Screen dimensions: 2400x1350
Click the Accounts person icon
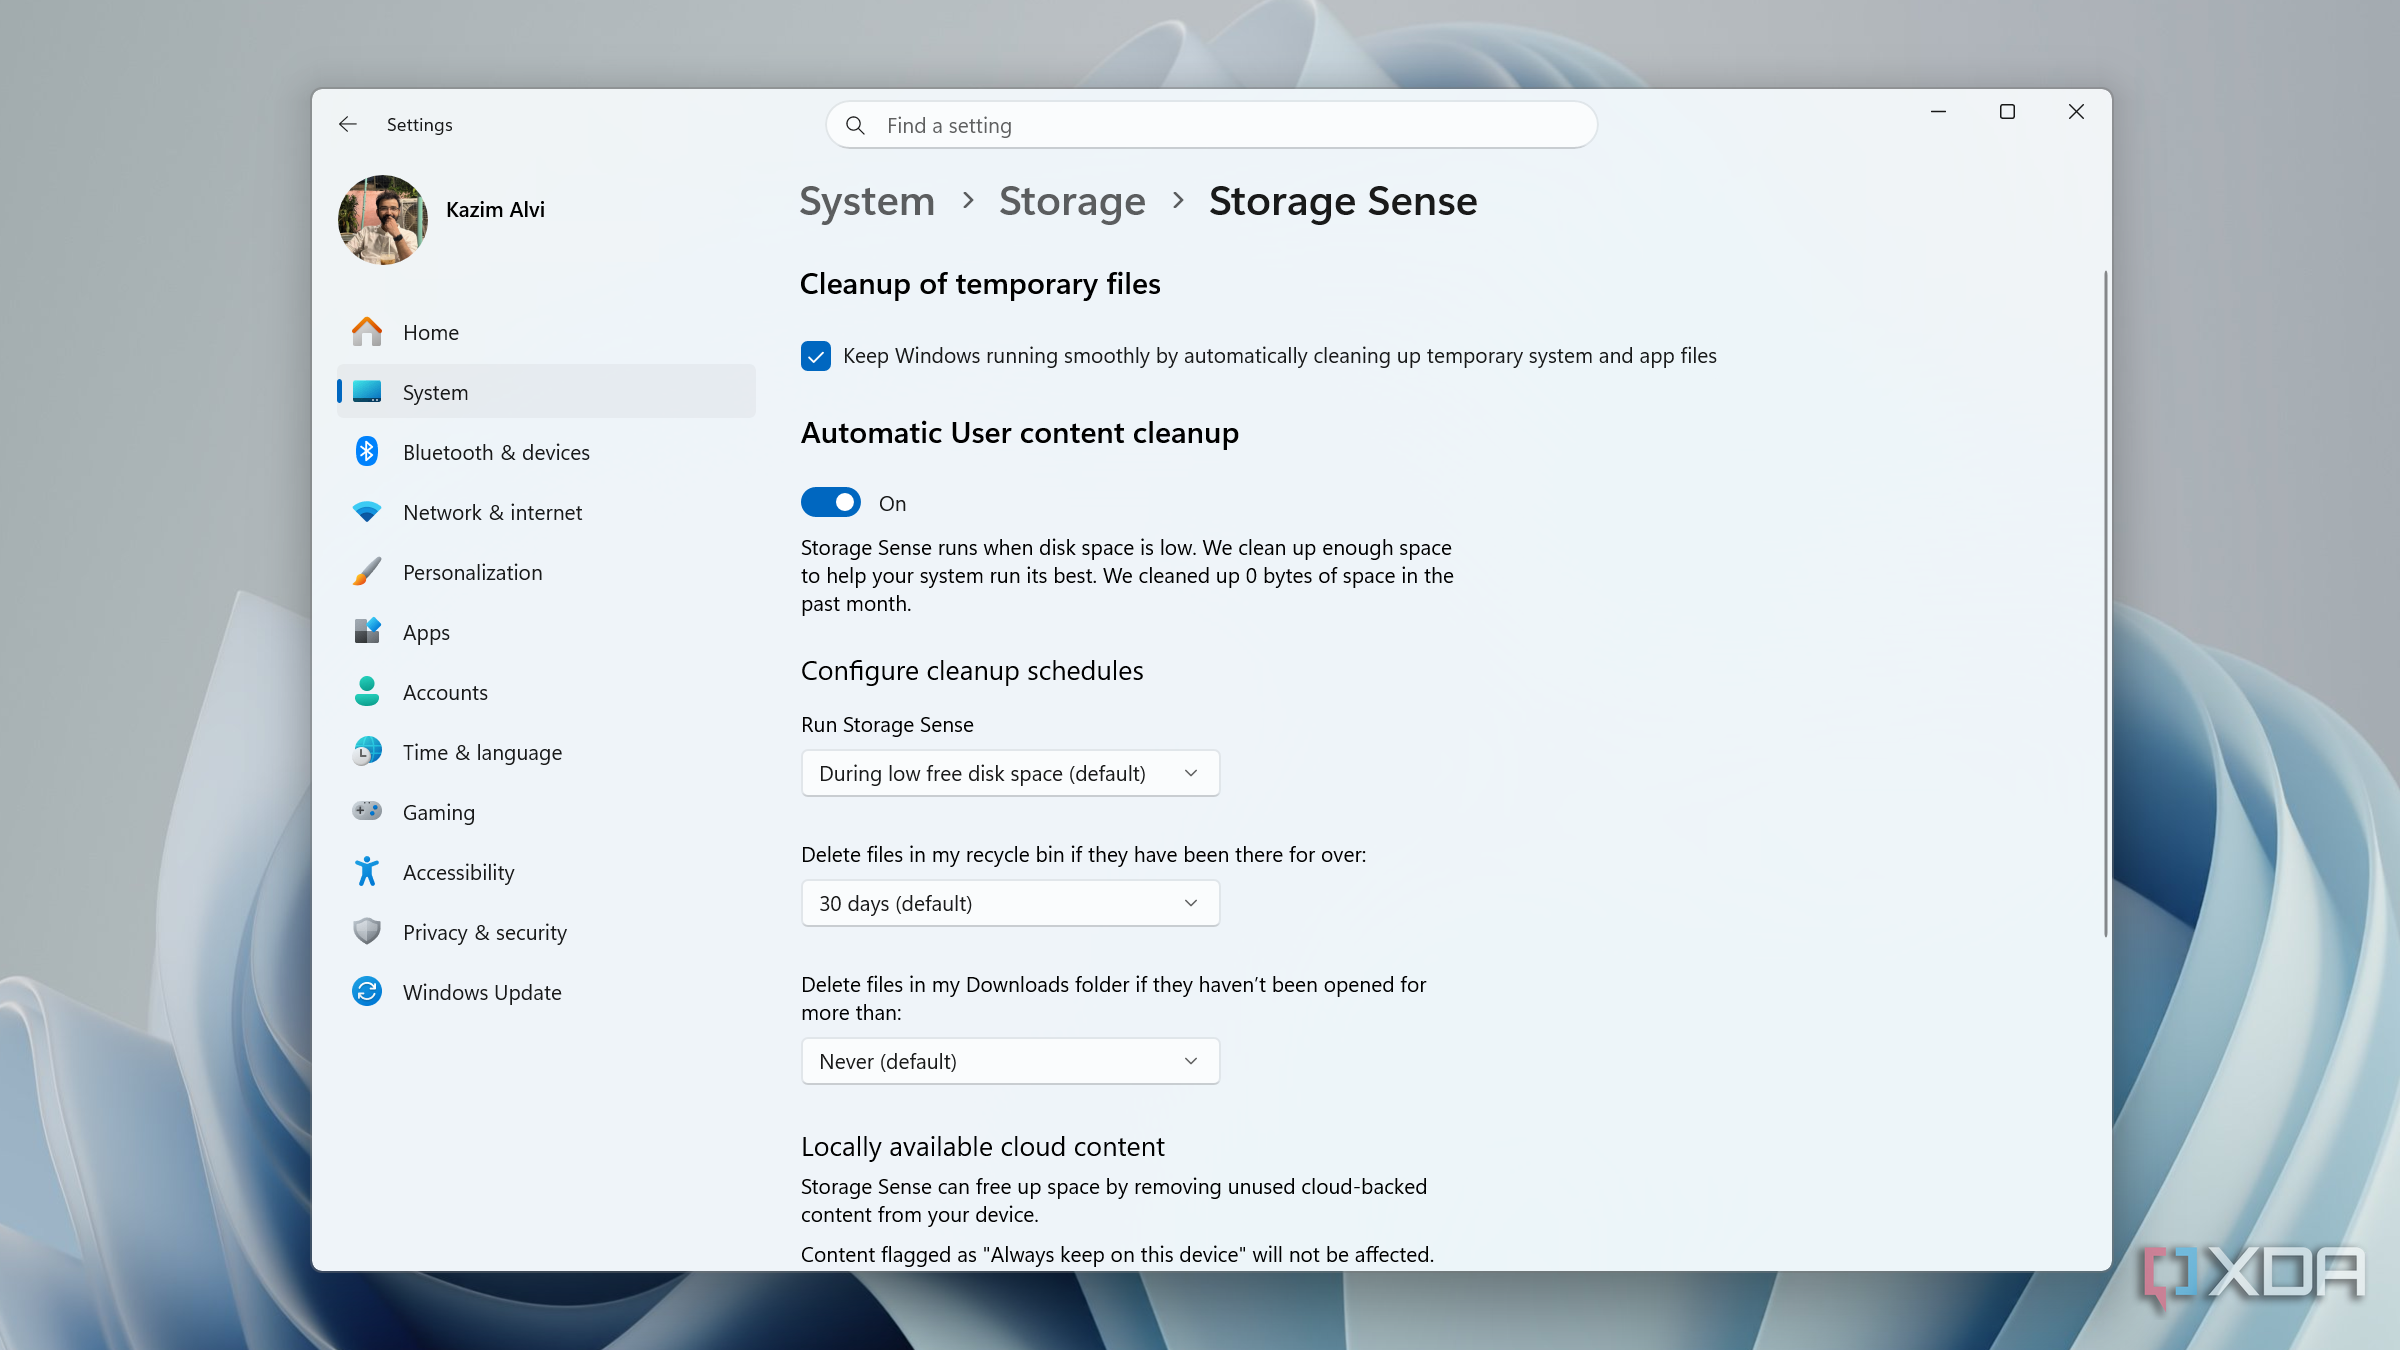(x=367, y=692)
